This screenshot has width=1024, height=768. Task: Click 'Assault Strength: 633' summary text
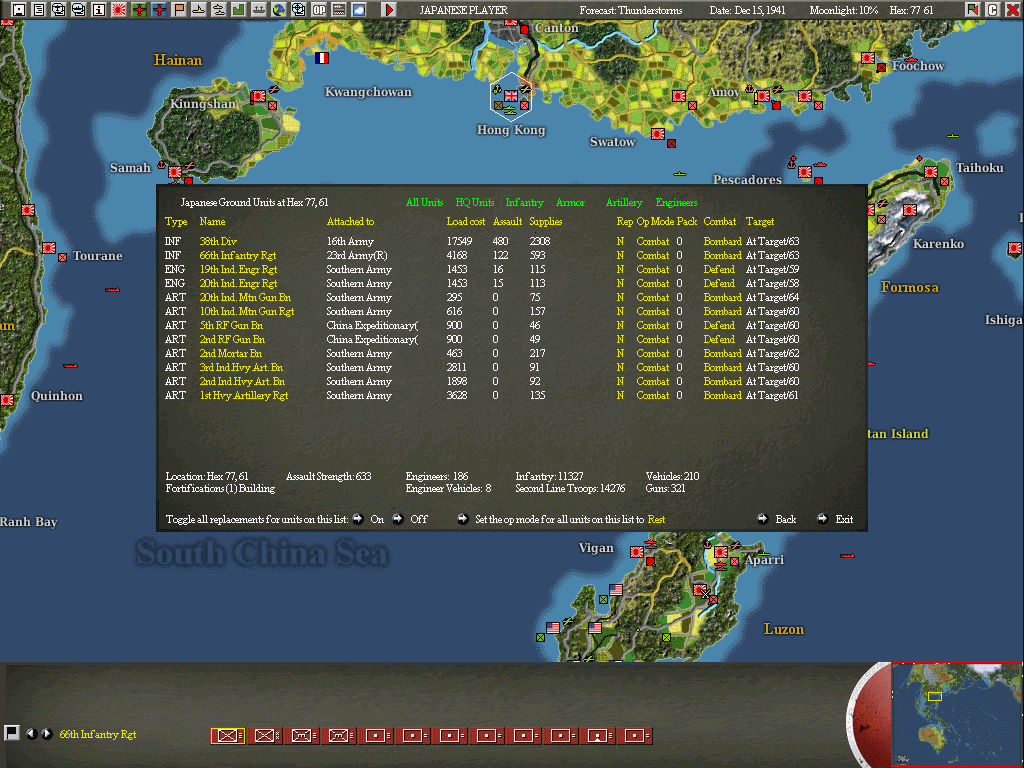[x=328, y=476]
